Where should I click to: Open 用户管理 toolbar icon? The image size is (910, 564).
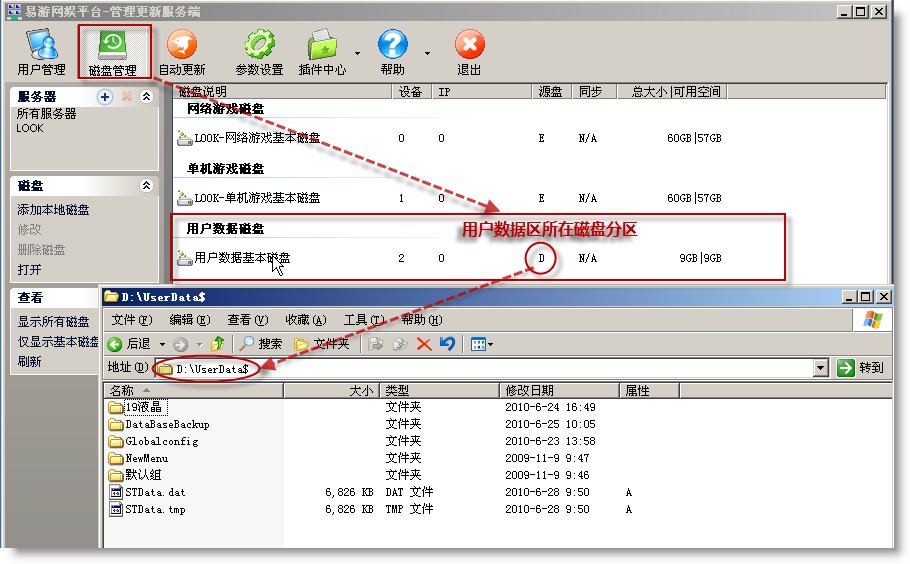(42, 52)
